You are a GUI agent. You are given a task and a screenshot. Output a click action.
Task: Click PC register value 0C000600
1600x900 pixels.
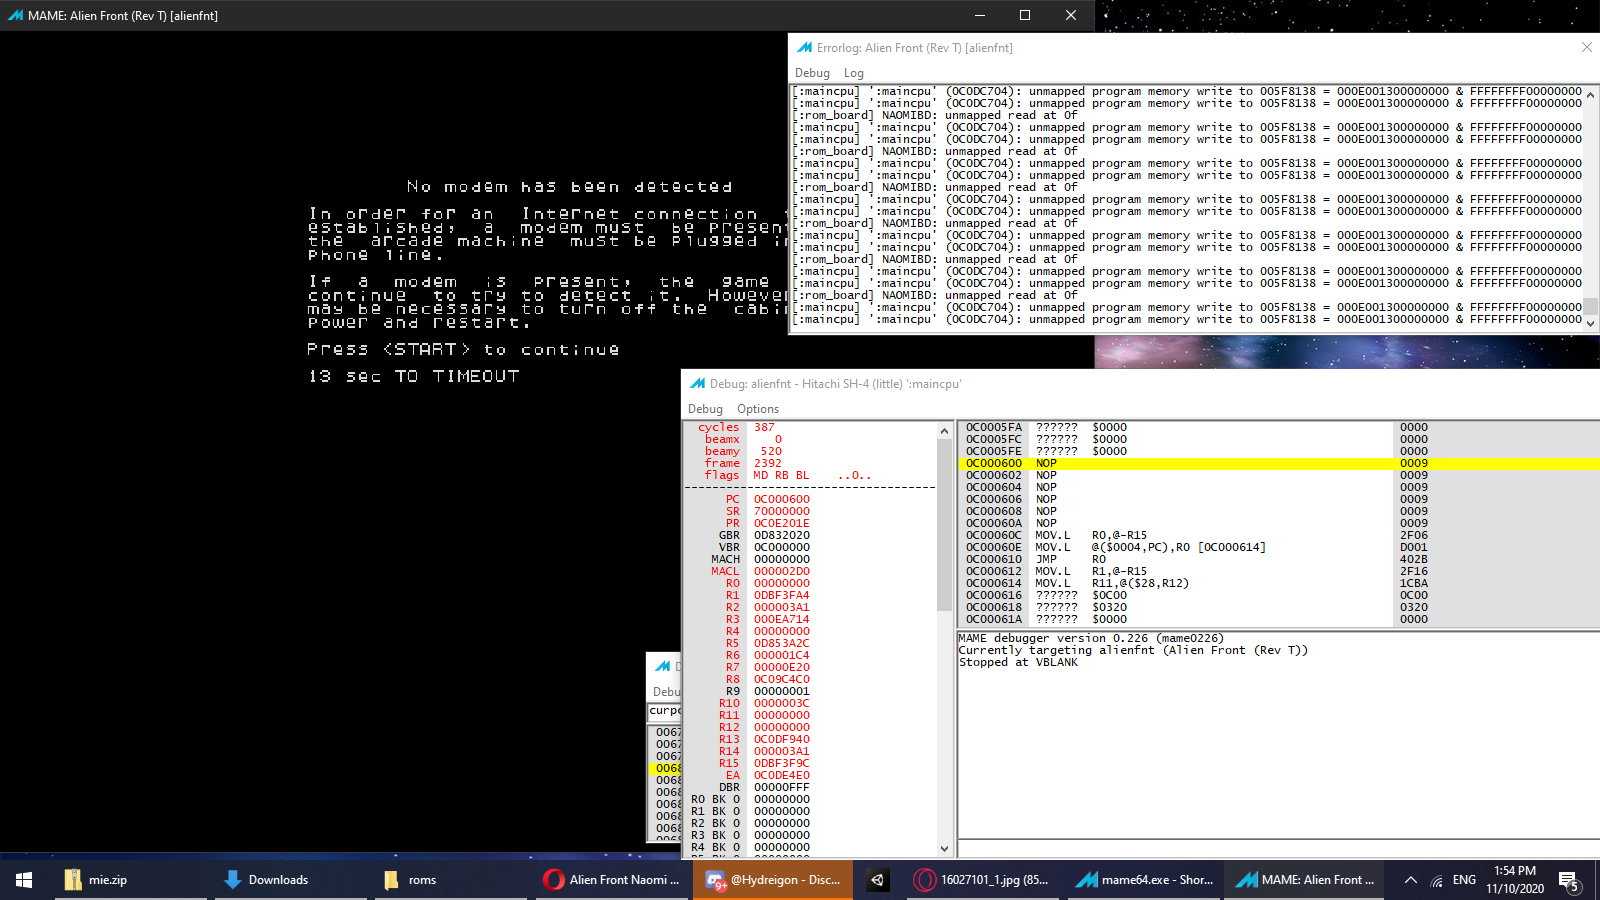[782, 499]
